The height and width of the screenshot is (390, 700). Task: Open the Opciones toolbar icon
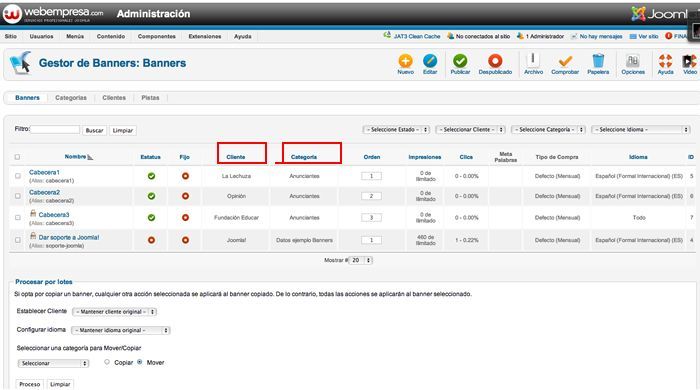click(x=633, y=61)
